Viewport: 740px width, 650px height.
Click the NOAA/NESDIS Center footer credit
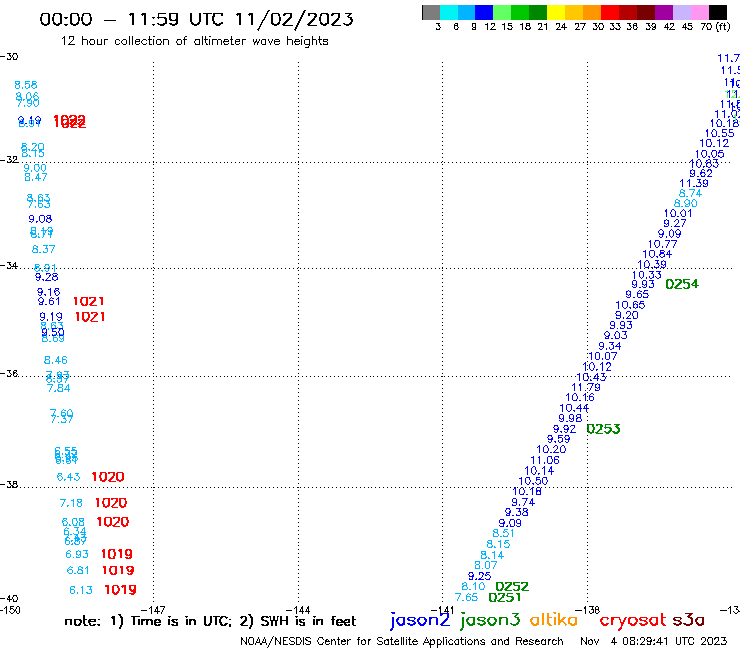pyautogui.click(x=402, y=641)
